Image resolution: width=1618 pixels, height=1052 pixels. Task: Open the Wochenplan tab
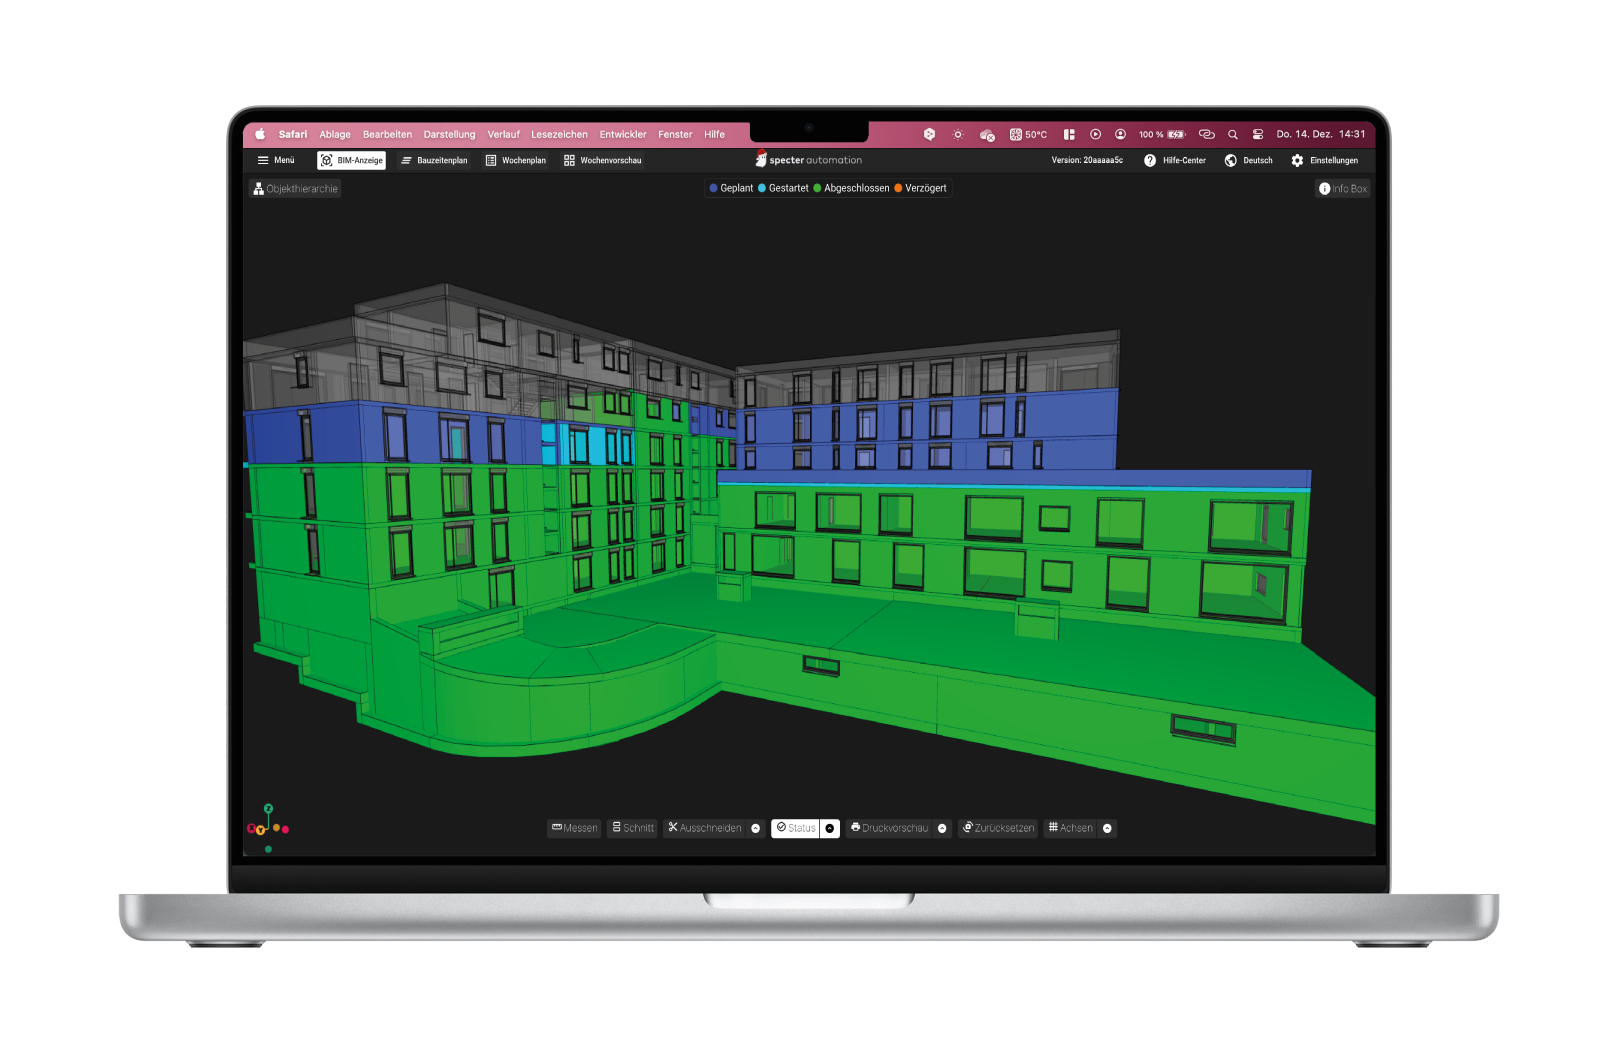coord(515,160)
